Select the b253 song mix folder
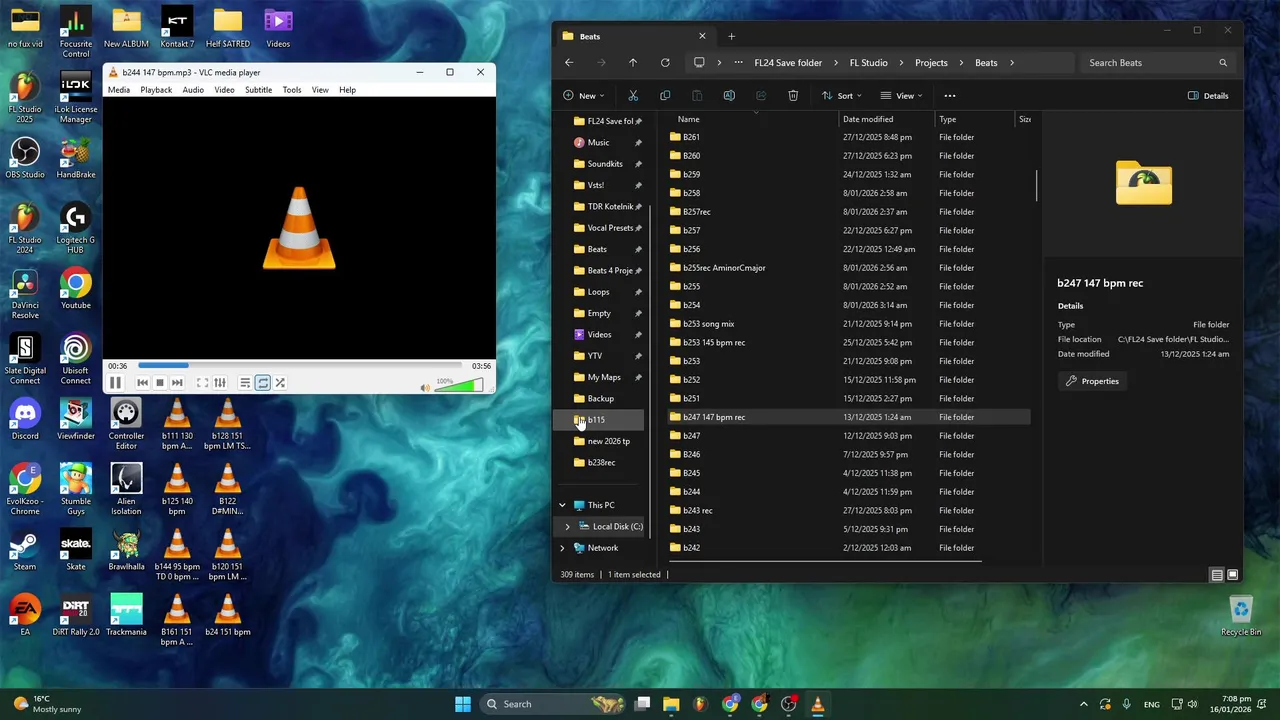This screenshot has height=720, width=1280. tap(708, 324)
